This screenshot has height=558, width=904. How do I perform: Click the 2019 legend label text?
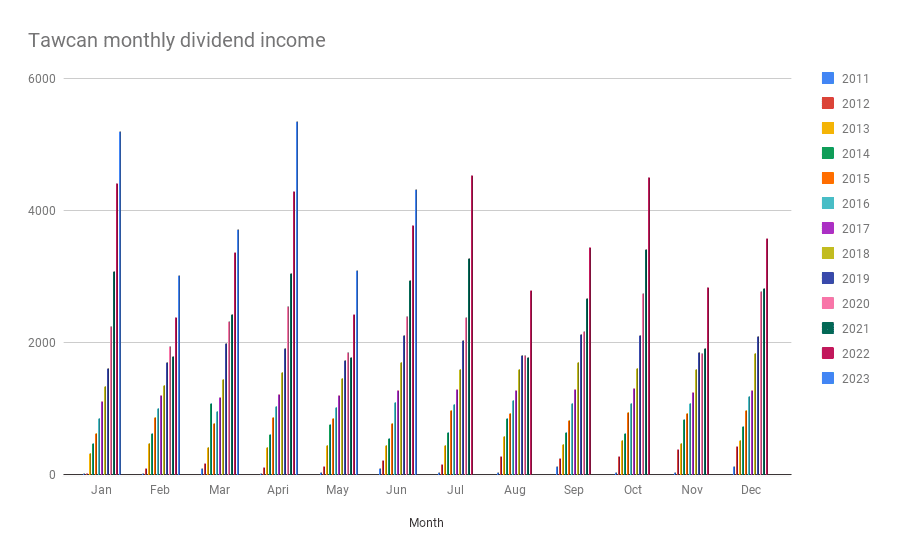coord(855,279)
